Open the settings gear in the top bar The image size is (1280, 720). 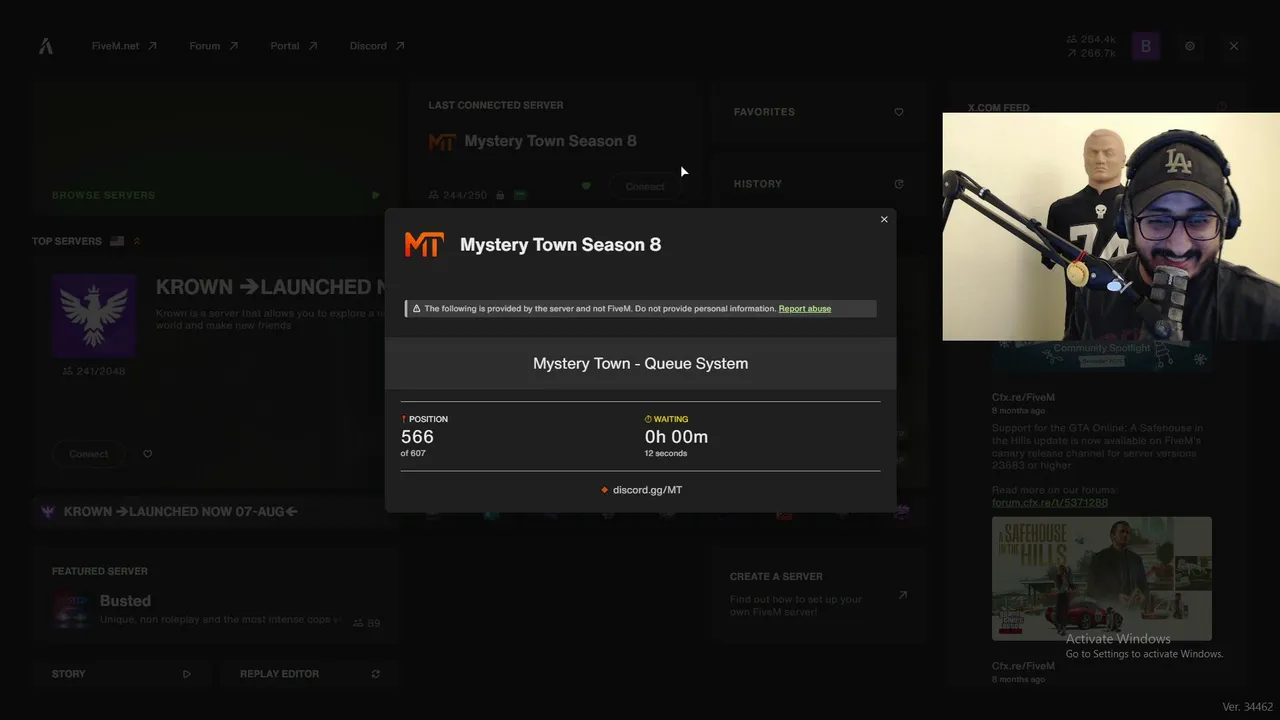click(x=1190, y=46)
